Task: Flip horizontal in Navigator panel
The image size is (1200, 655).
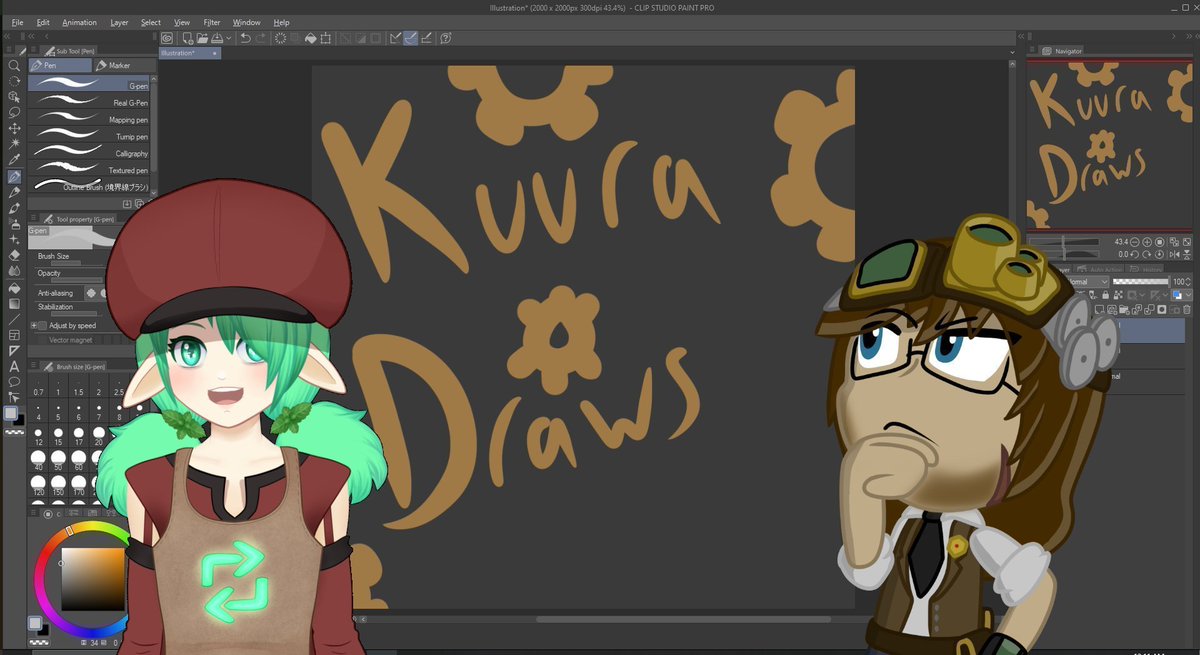Action: (x=1174, y=254)
